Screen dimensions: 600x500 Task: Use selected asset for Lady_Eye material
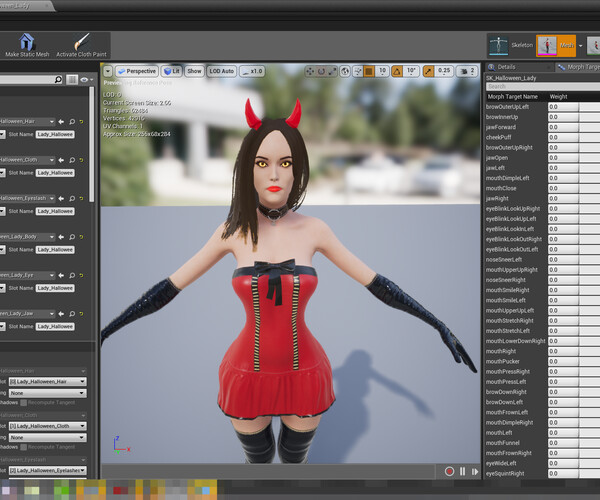click(61, 275)
